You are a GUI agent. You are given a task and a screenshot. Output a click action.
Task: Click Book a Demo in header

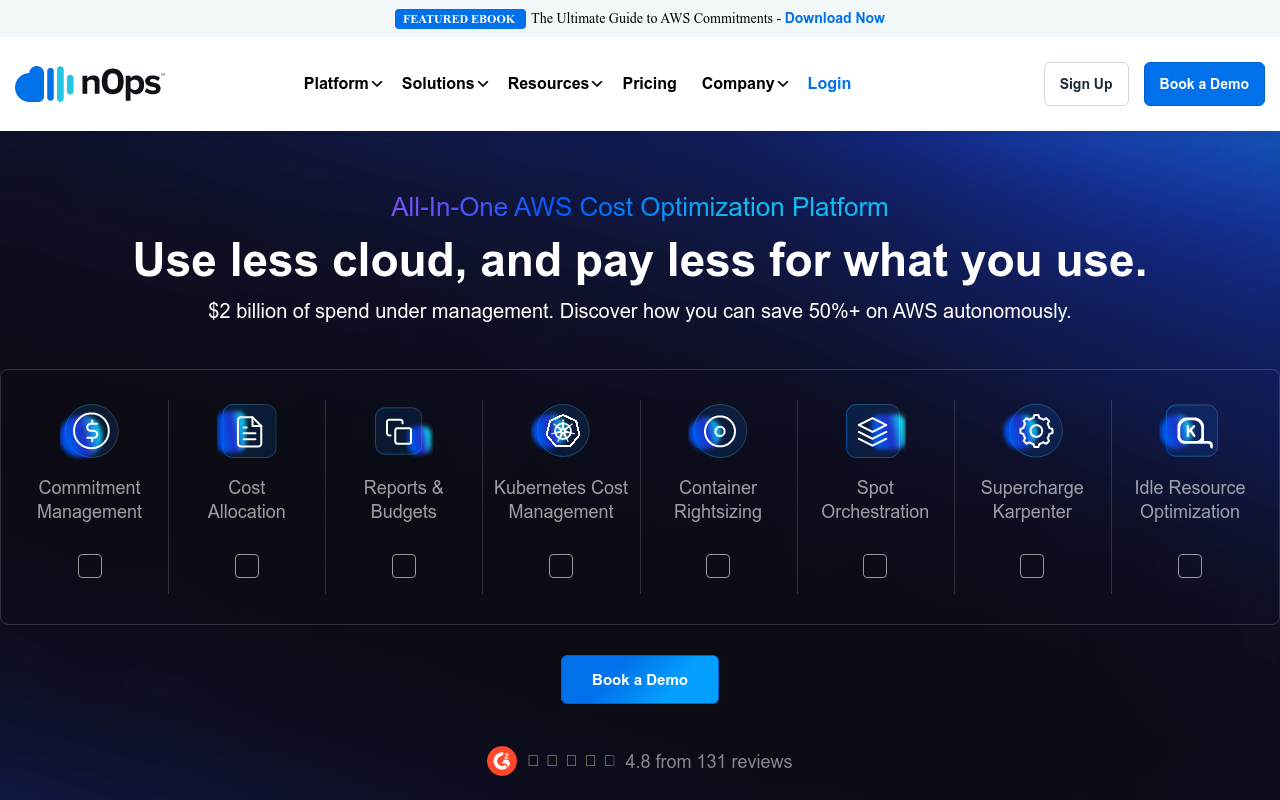(x=1204, y=84)
